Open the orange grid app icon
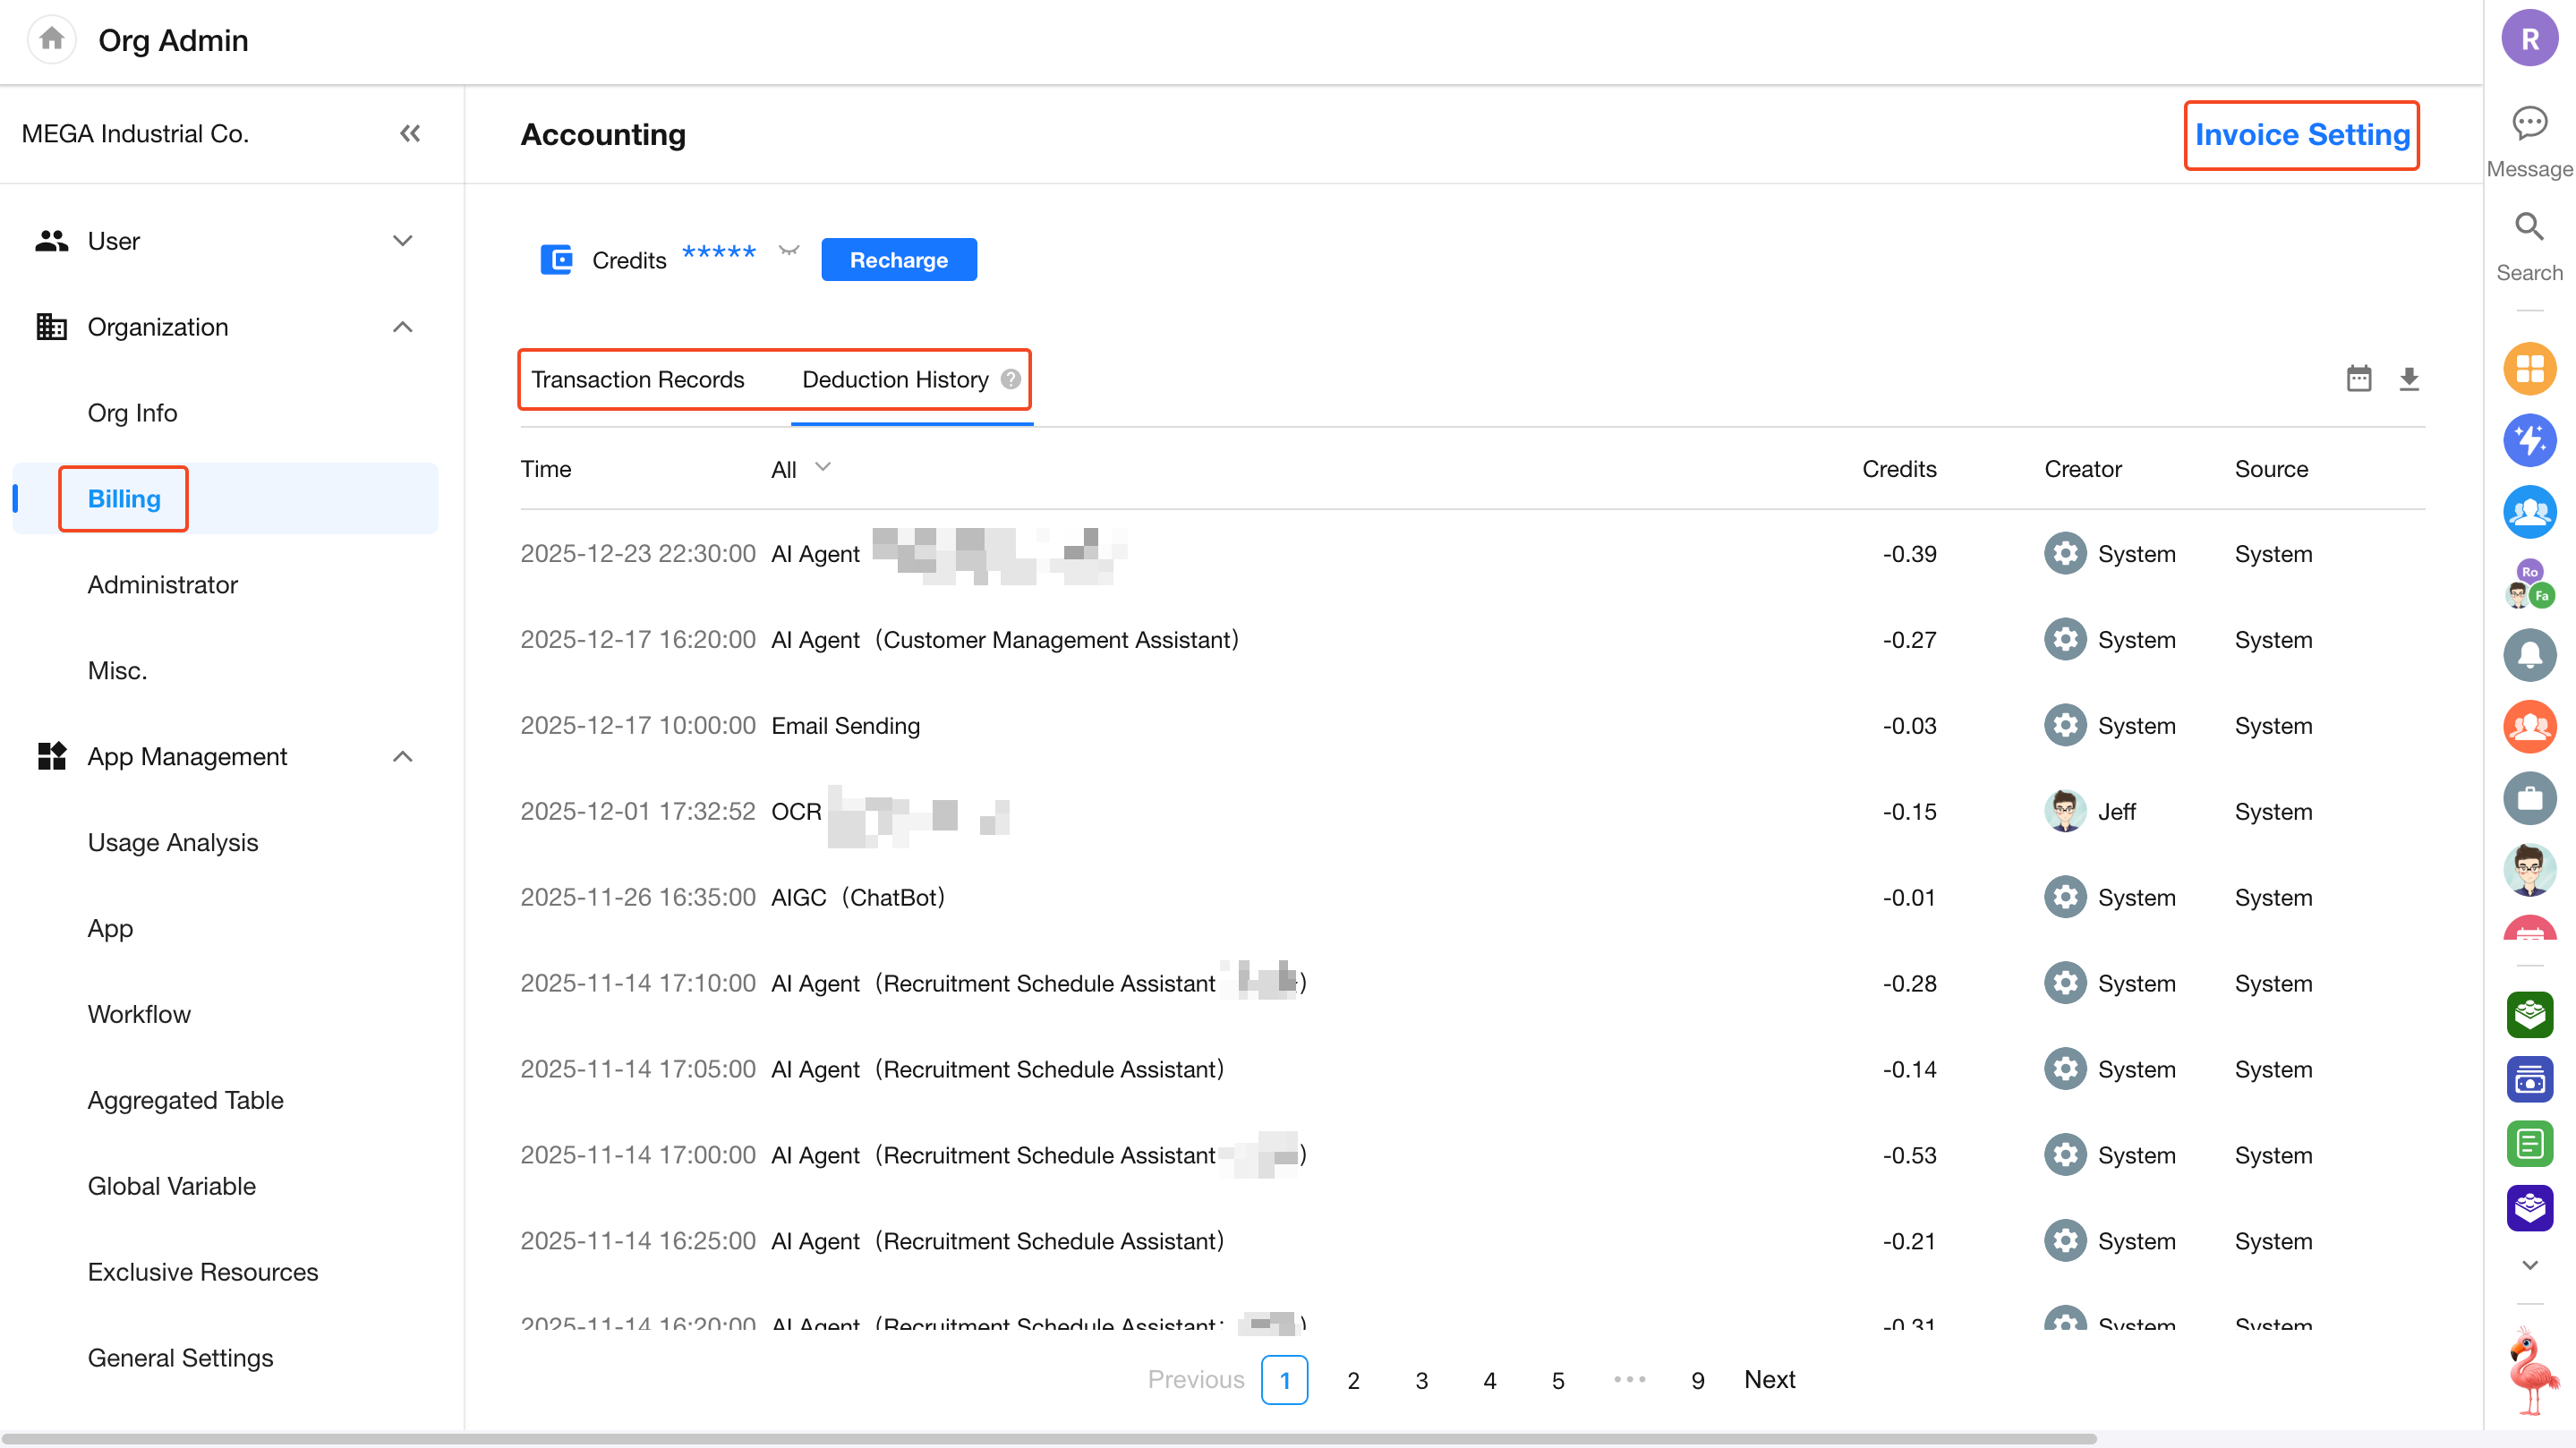 [2529, 368]
